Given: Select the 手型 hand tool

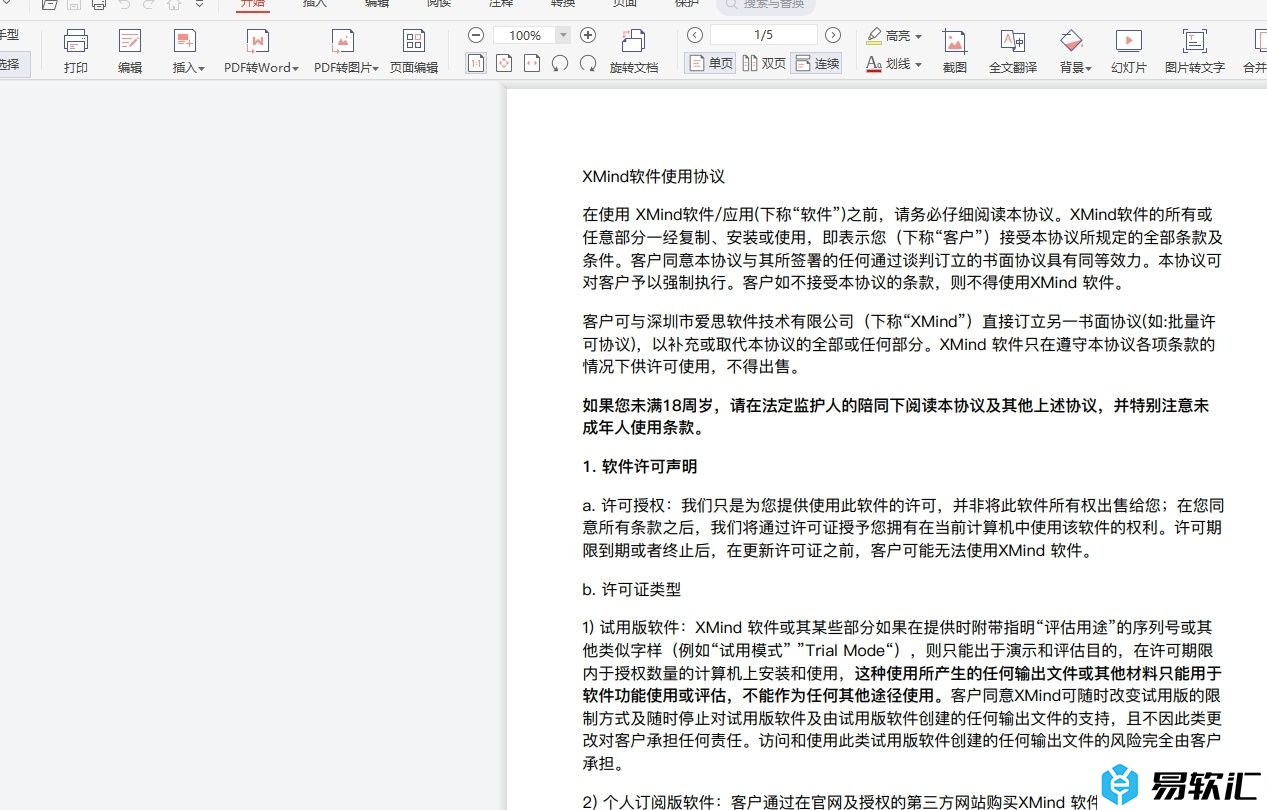Looking at the screenshot, I should coord(10,35).
